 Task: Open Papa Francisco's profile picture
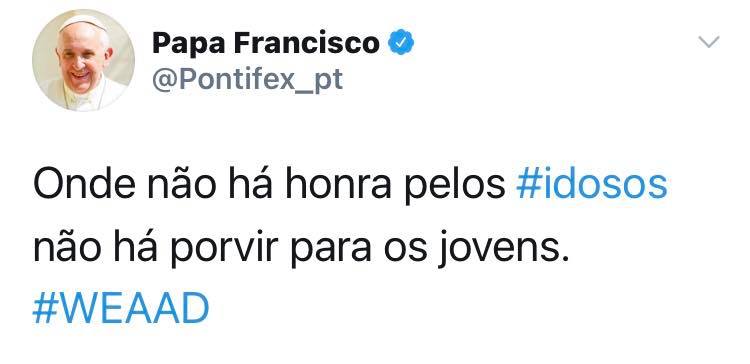point(83,60)
